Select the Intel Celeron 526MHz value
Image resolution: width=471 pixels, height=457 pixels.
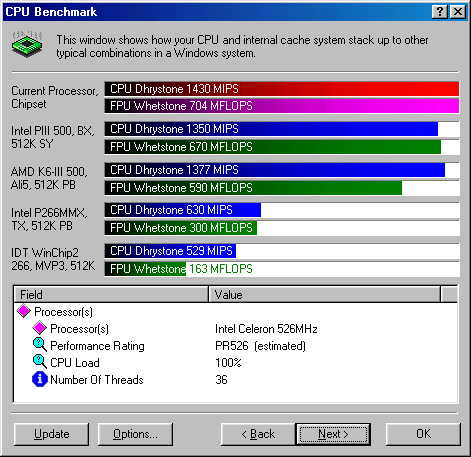[266, 329]
